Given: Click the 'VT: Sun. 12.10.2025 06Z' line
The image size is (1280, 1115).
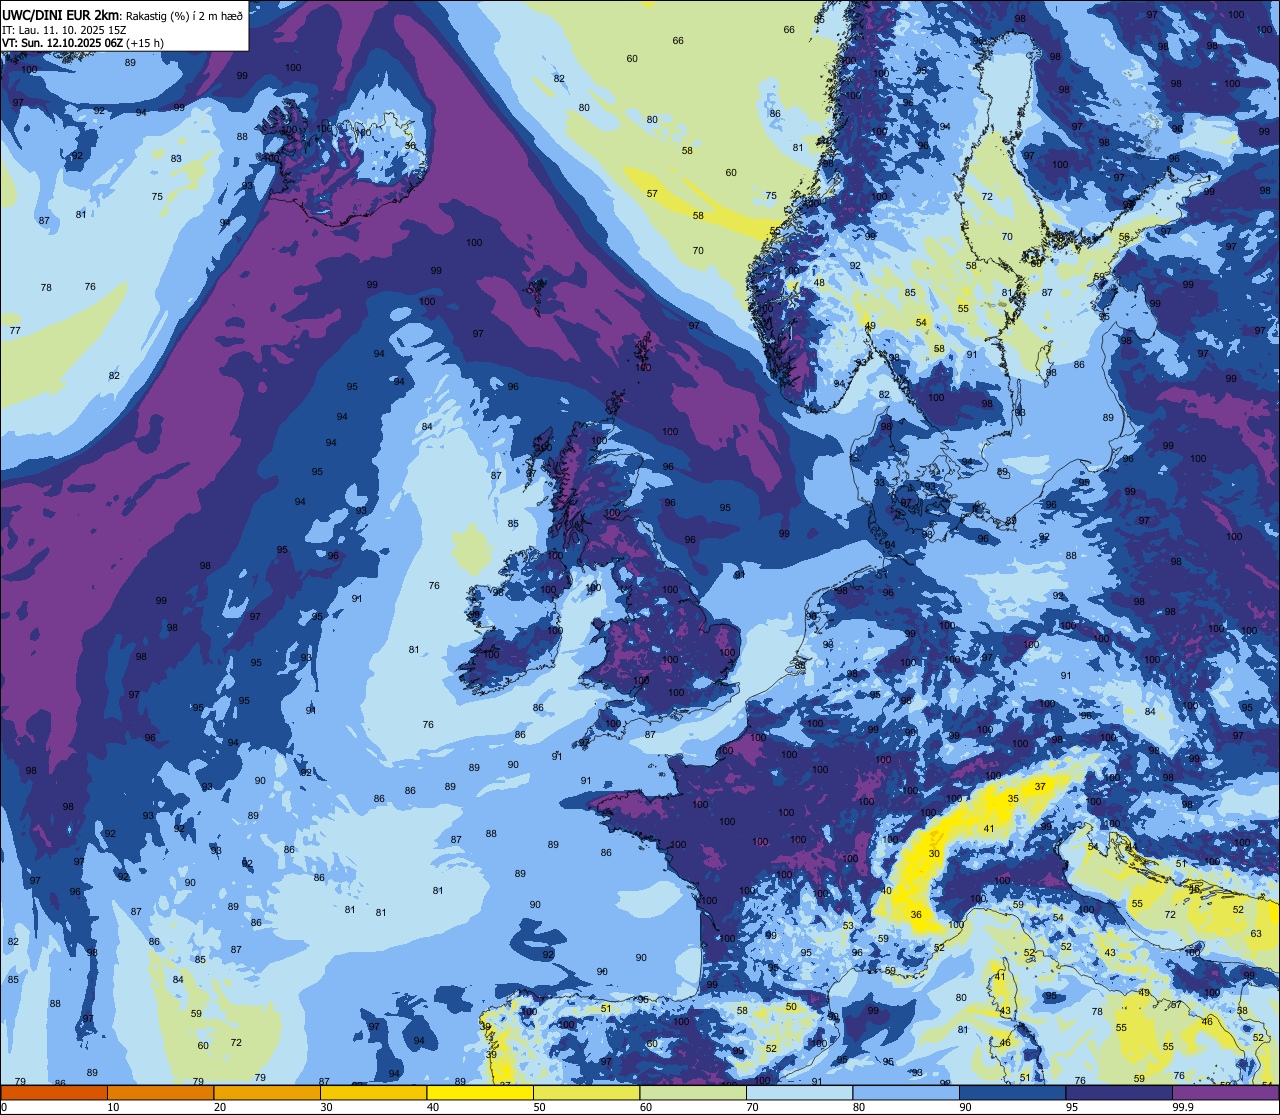Looking at the screenshot, I should (63, 43).
